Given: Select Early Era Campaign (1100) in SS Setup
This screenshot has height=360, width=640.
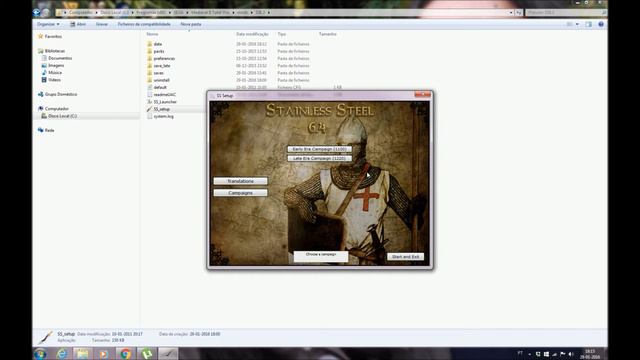Looking at the screenshot, I should tap(319, 149).
